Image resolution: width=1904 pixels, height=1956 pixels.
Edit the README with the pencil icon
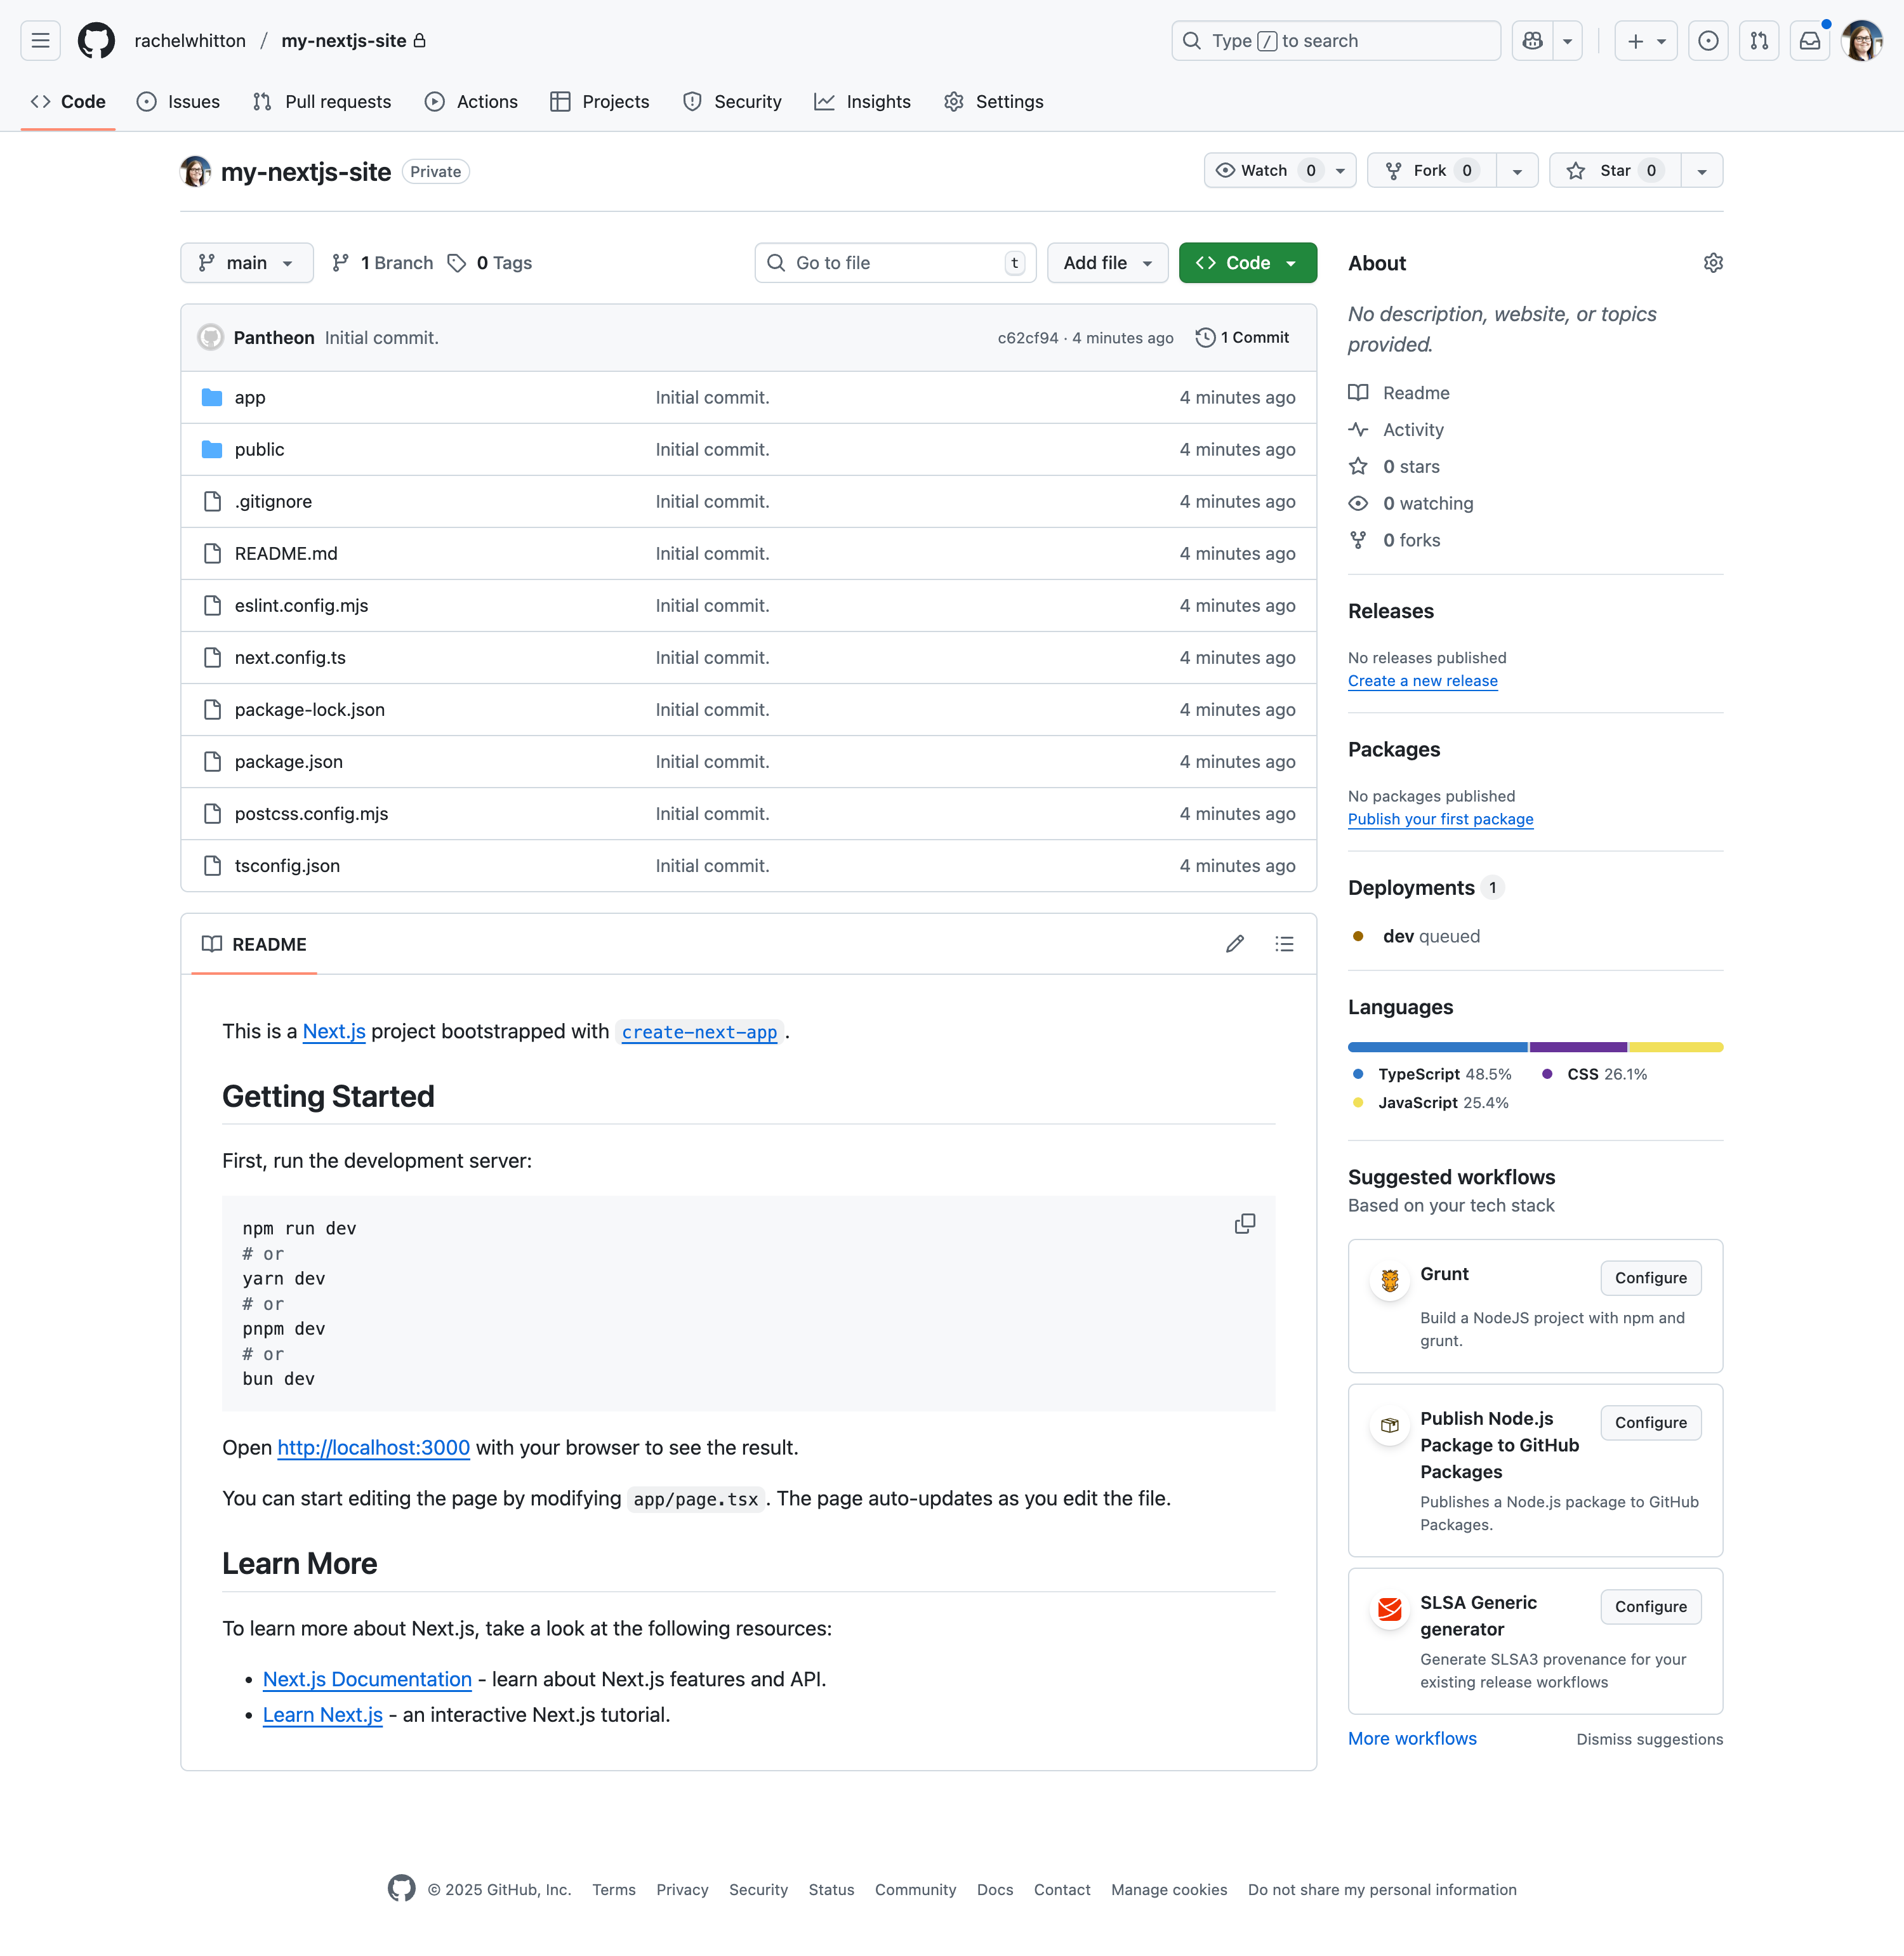coord(1234,944)
